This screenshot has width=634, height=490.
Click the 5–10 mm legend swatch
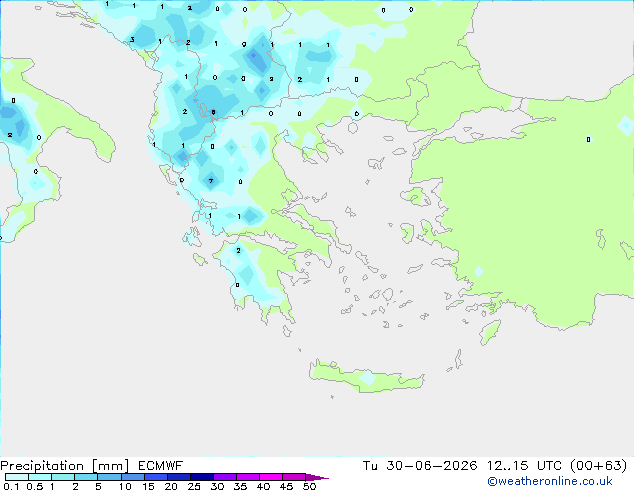coord(109,477)
